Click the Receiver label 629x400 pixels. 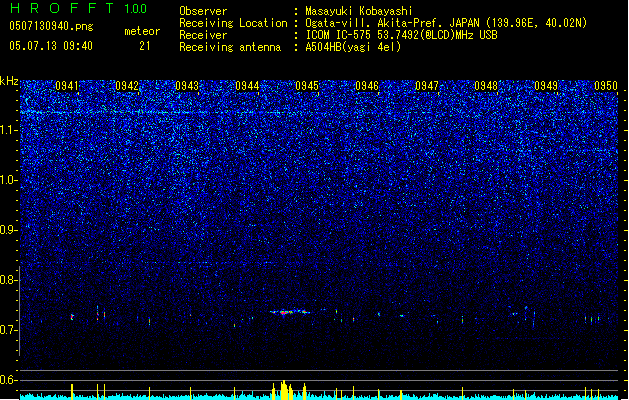(203, 35)
